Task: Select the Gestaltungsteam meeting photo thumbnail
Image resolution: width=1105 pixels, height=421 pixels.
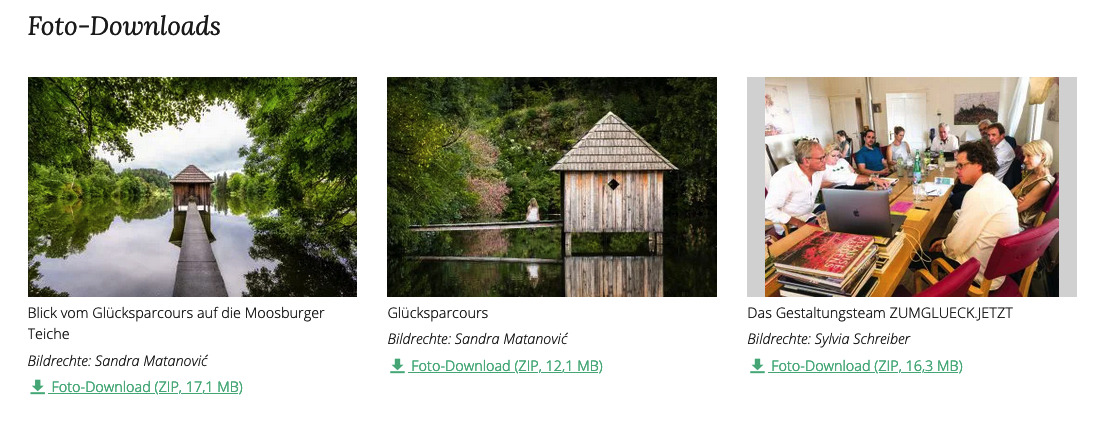Action: click(x=911, y=187)
